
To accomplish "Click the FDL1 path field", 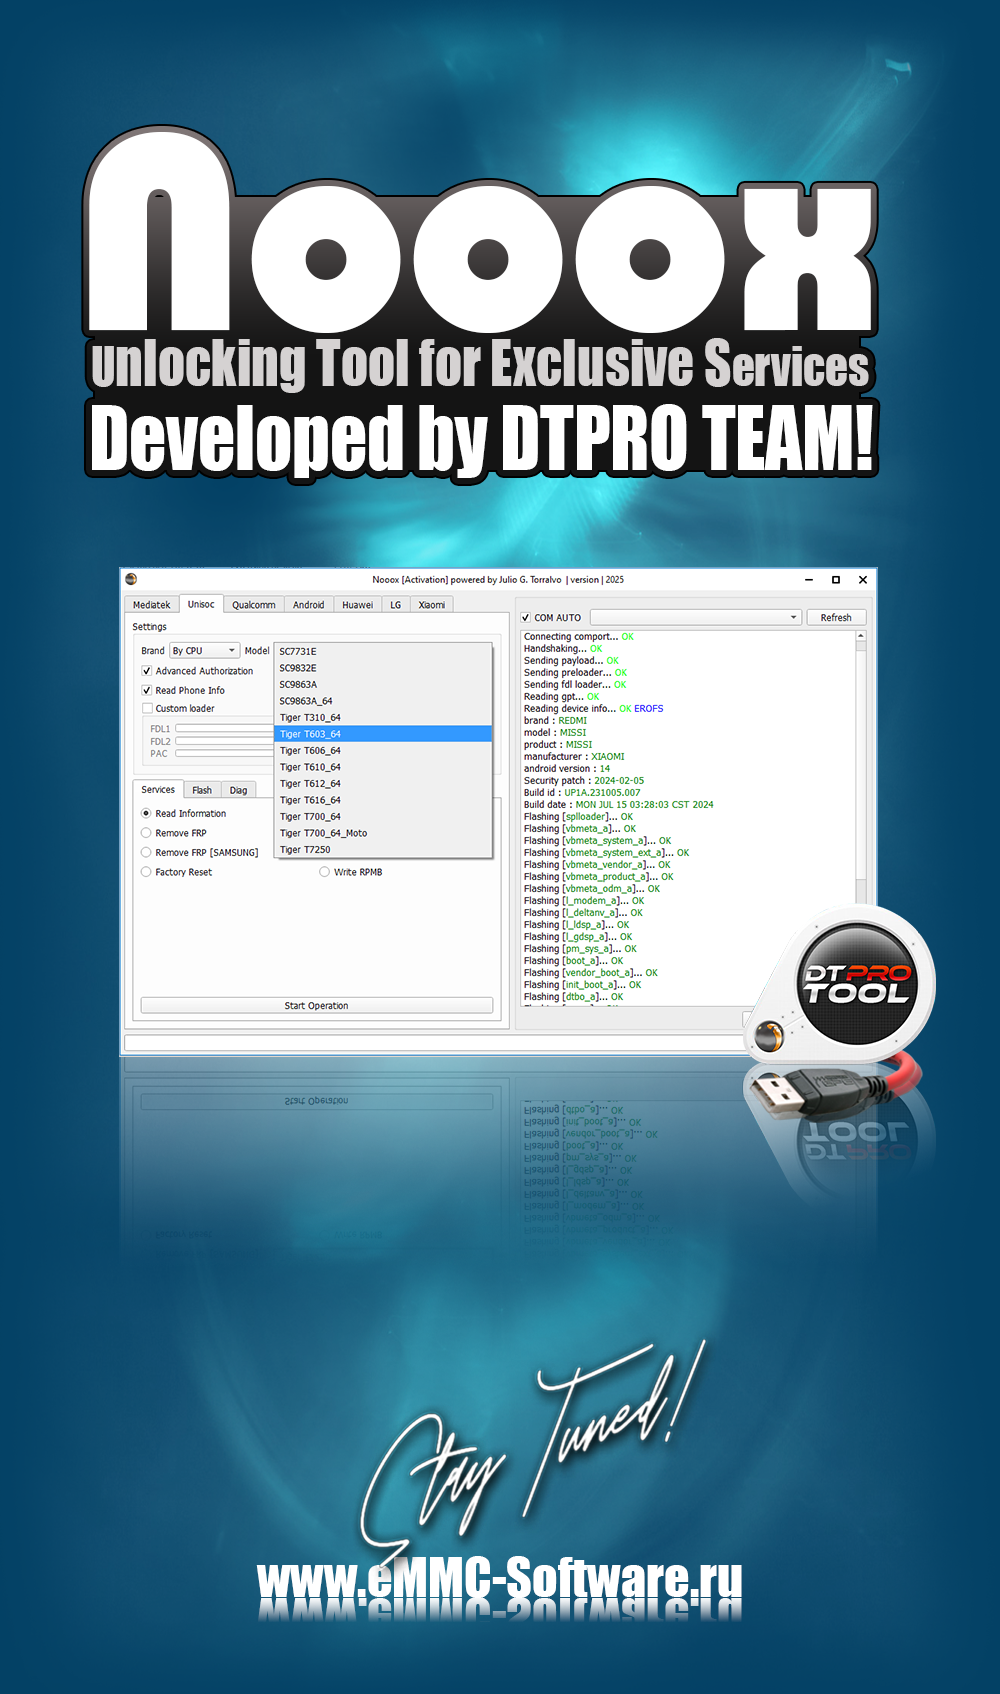I will 224,728.
